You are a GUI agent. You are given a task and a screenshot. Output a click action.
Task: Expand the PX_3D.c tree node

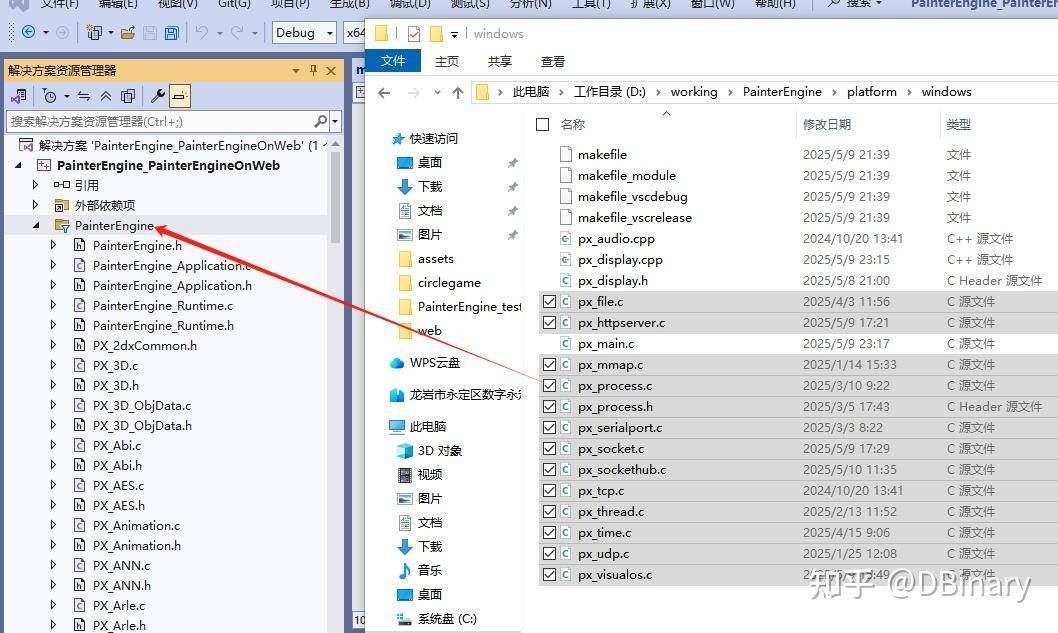pyautogui.click(x=53, y=365)
